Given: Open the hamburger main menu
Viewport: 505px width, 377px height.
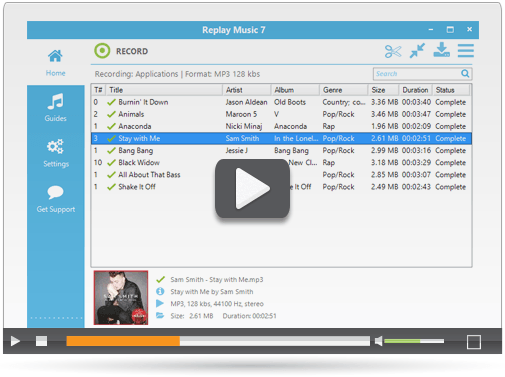Looking at the screenshot, I should (466, 51).
